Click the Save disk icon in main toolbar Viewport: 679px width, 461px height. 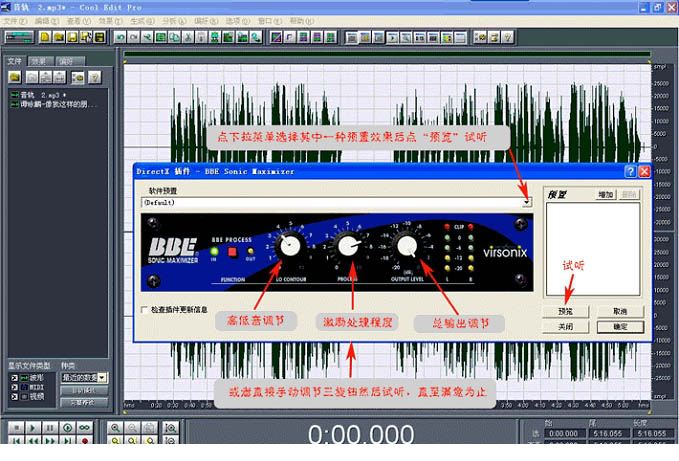click(x=72, y=38)
